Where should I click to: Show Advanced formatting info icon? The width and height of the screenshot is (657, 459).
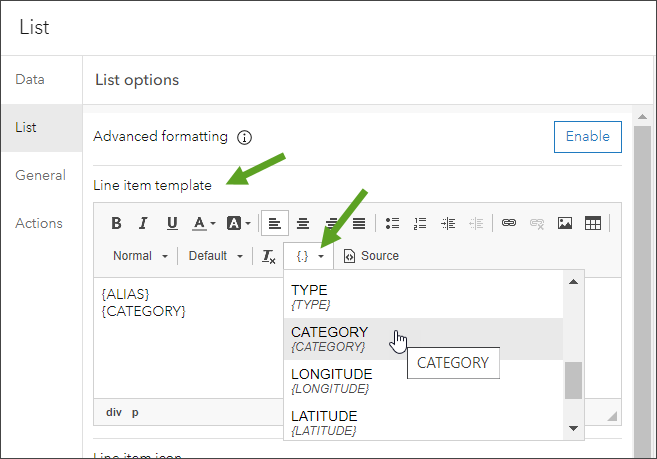coord(244,137)
